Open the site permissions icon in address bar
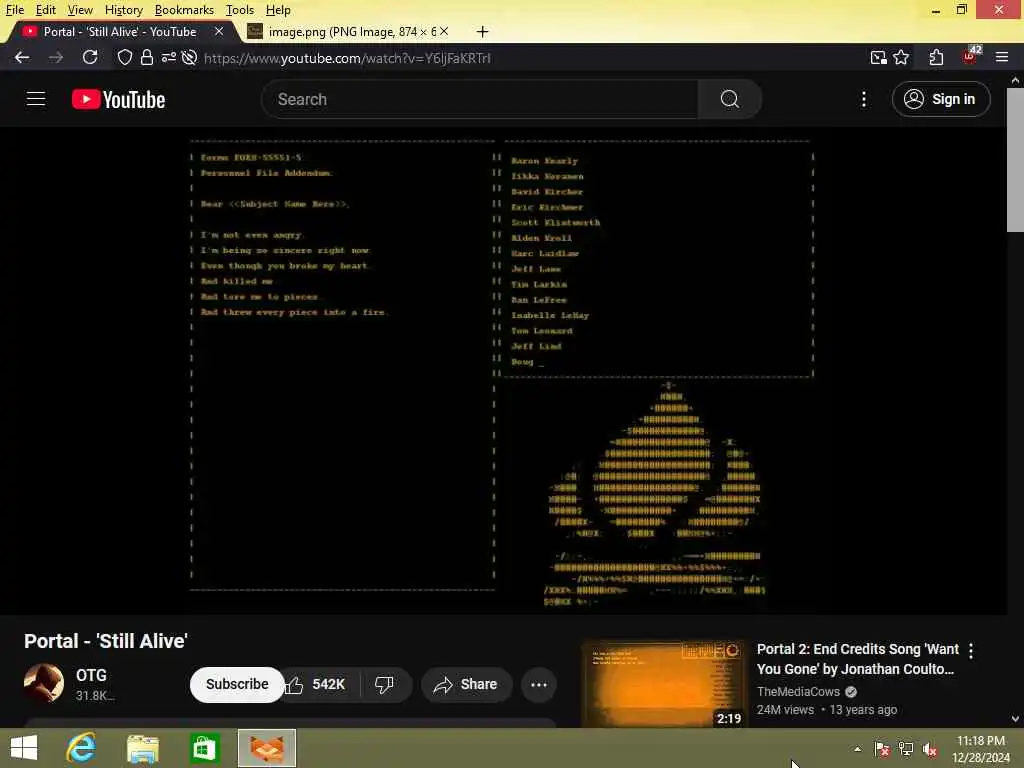Screen dimensions: 1024x768 tap(168, 57)
